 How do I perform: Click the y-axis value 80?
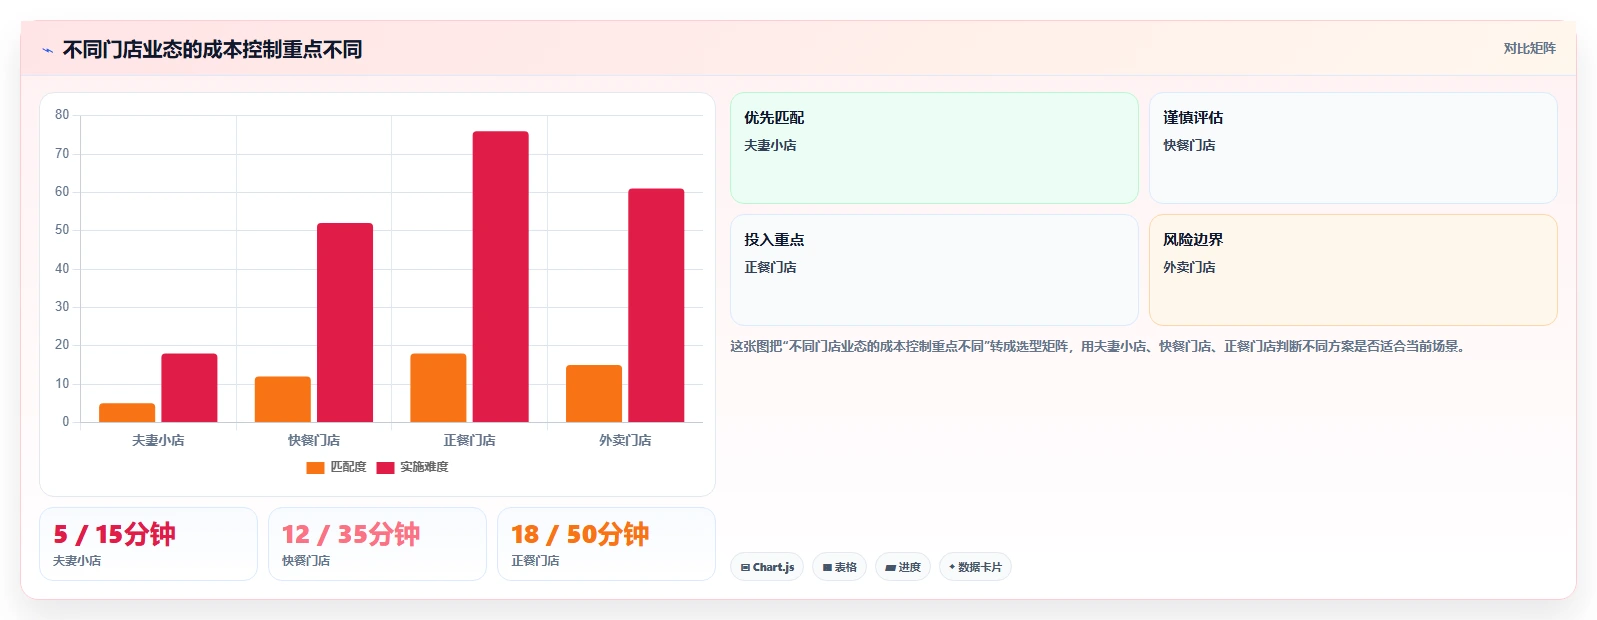[62, 115]
